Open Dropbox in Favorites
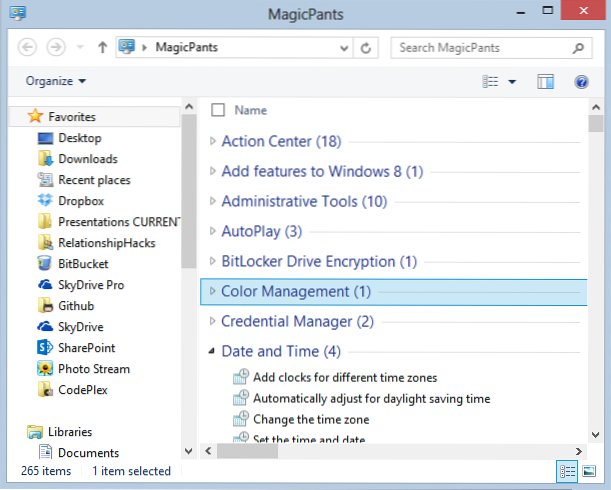Image resolution: width=611 pixels, height=490 pixels. pyautogui.click(x=80, y=201)
